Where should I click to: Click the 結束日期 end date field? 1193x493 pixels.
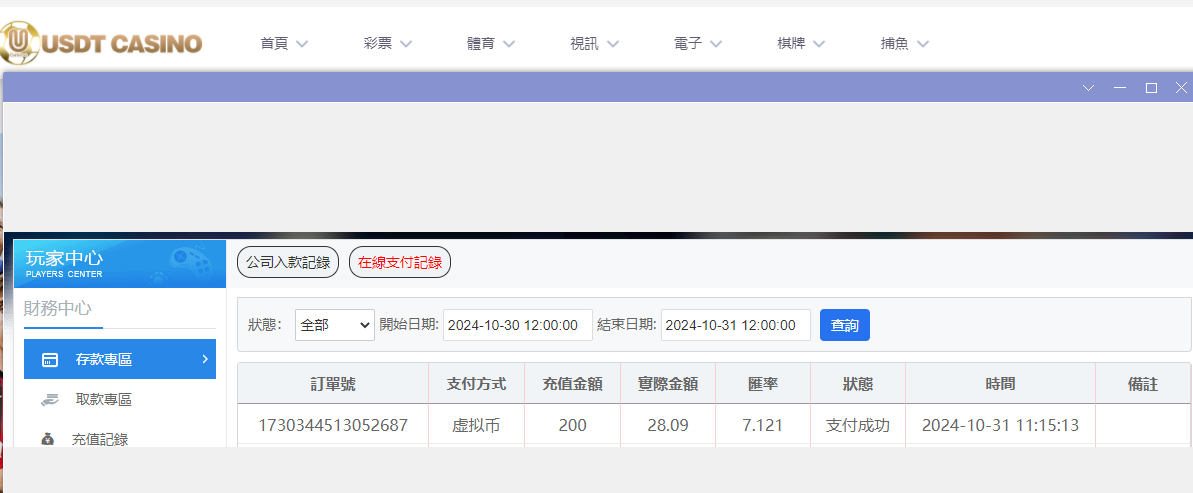(735, 325)
